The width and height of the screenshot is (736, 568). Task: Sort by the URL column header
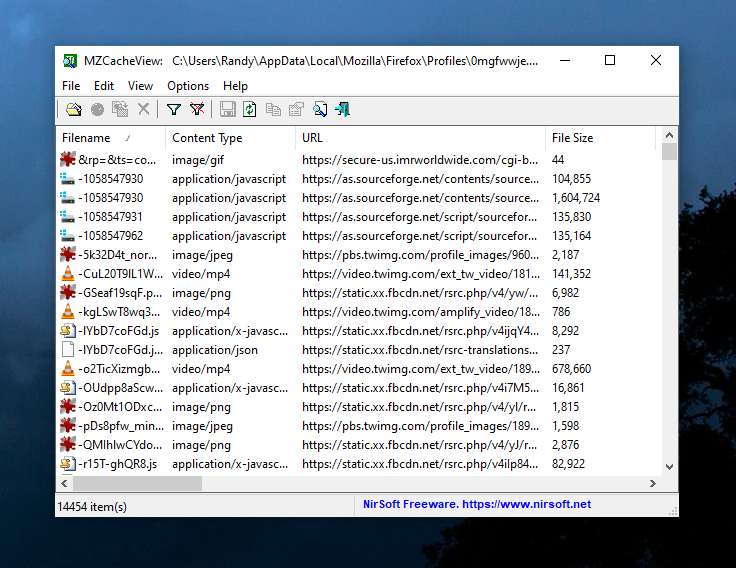[420, 138]
